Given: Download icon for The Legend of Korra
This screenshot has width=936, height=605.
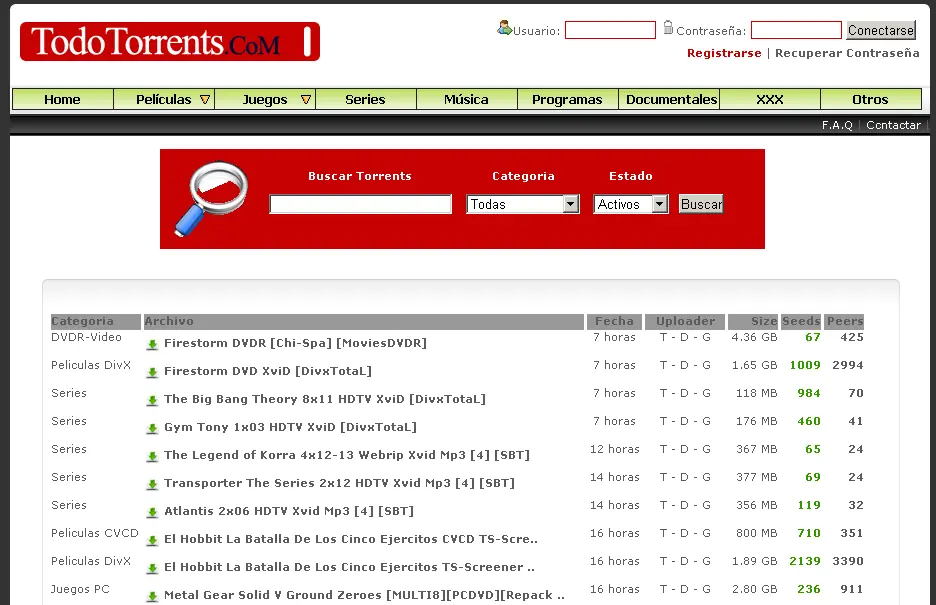Looking at the screenshot, I should [x=152, y=456].
